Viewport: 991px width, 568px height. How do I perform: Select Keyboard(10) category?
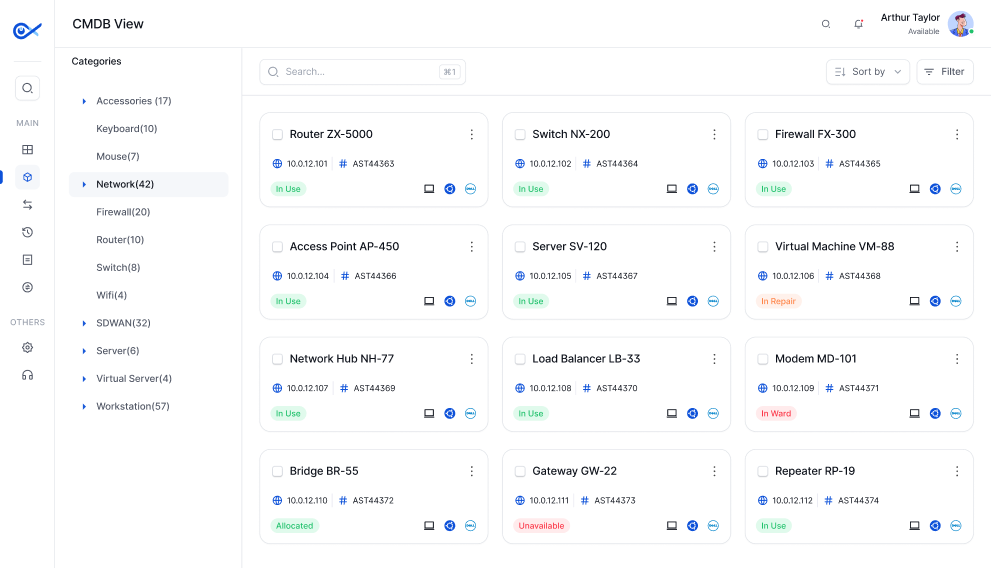click(126, 129)
